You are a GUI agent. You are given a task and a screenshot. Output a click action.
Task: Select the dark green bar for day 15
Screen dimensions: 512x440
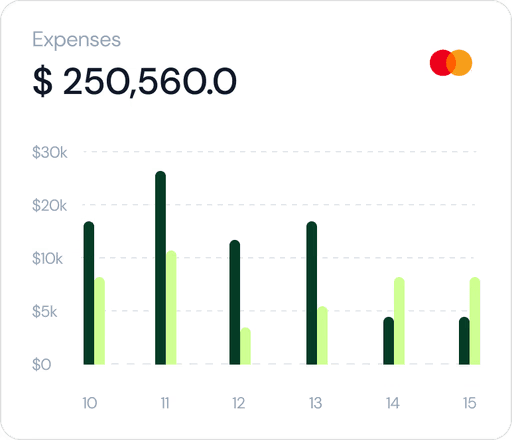point(464,341)
